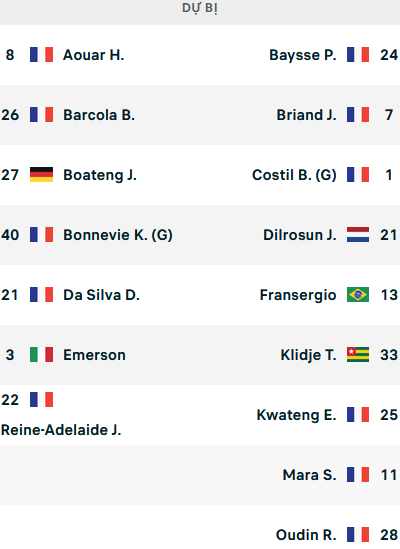Open Reine-Adelaide J. player page
Viewport: 400px width, 549px height.
61,430
